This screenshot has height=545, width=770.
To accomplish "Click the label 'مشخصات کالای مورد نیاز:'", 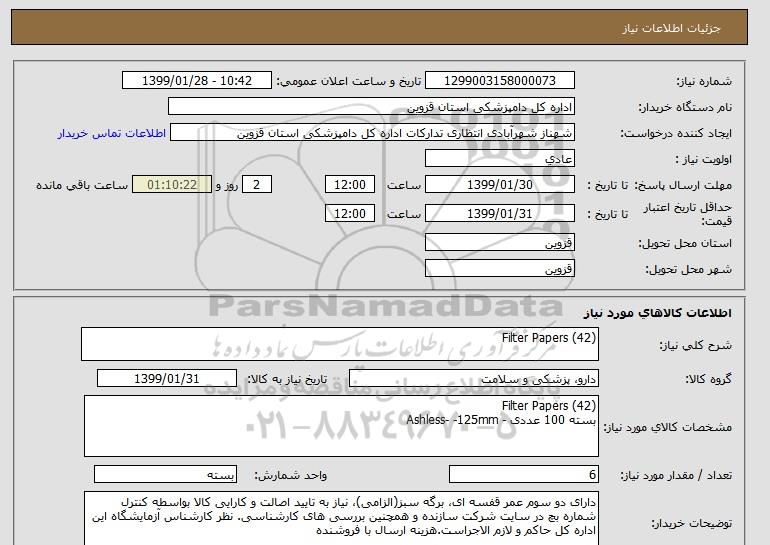I will (668, 427).
